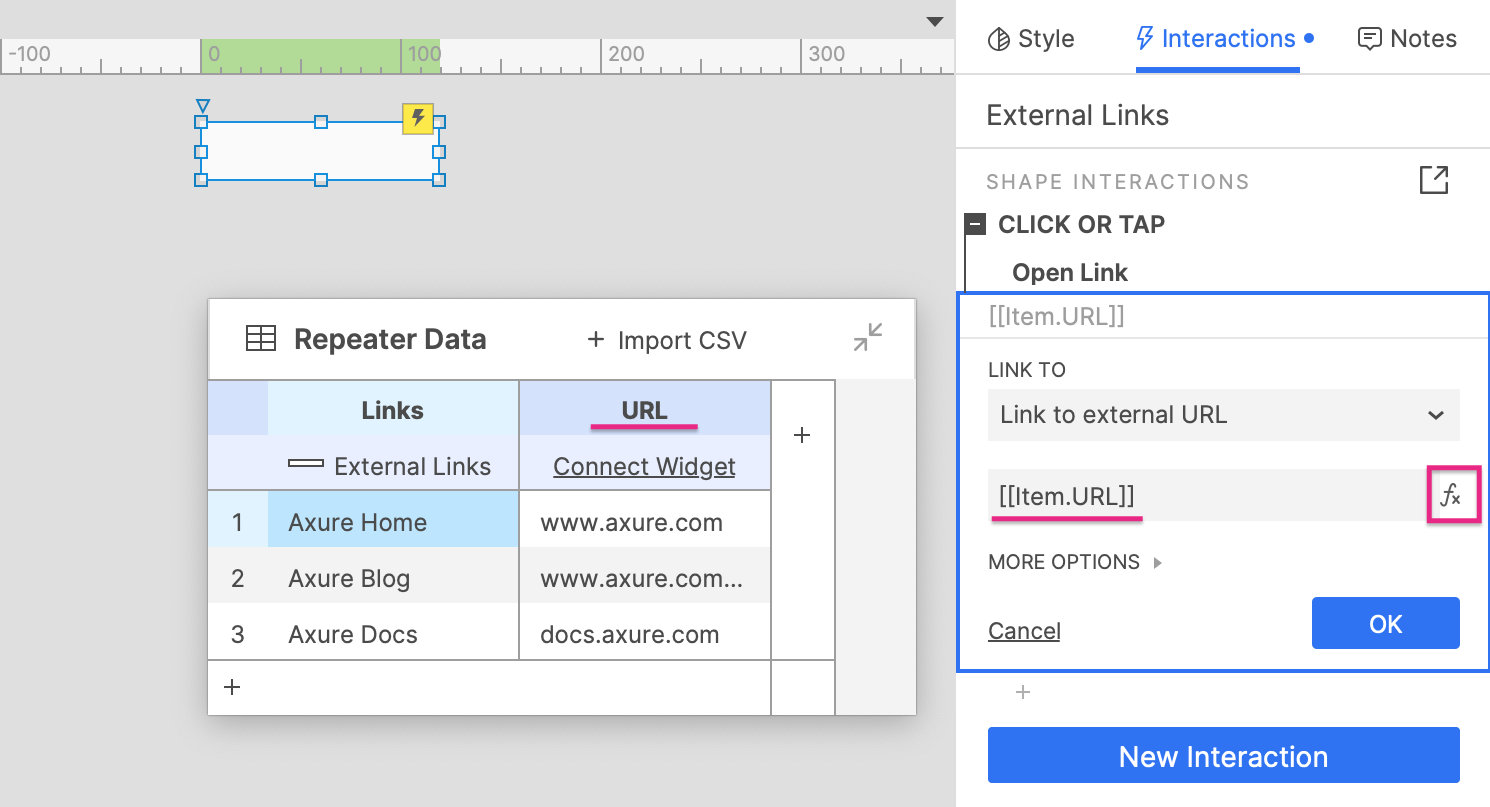Click the Style circle icon in the panel header
1490x807 pixels.
coord(999,38)
